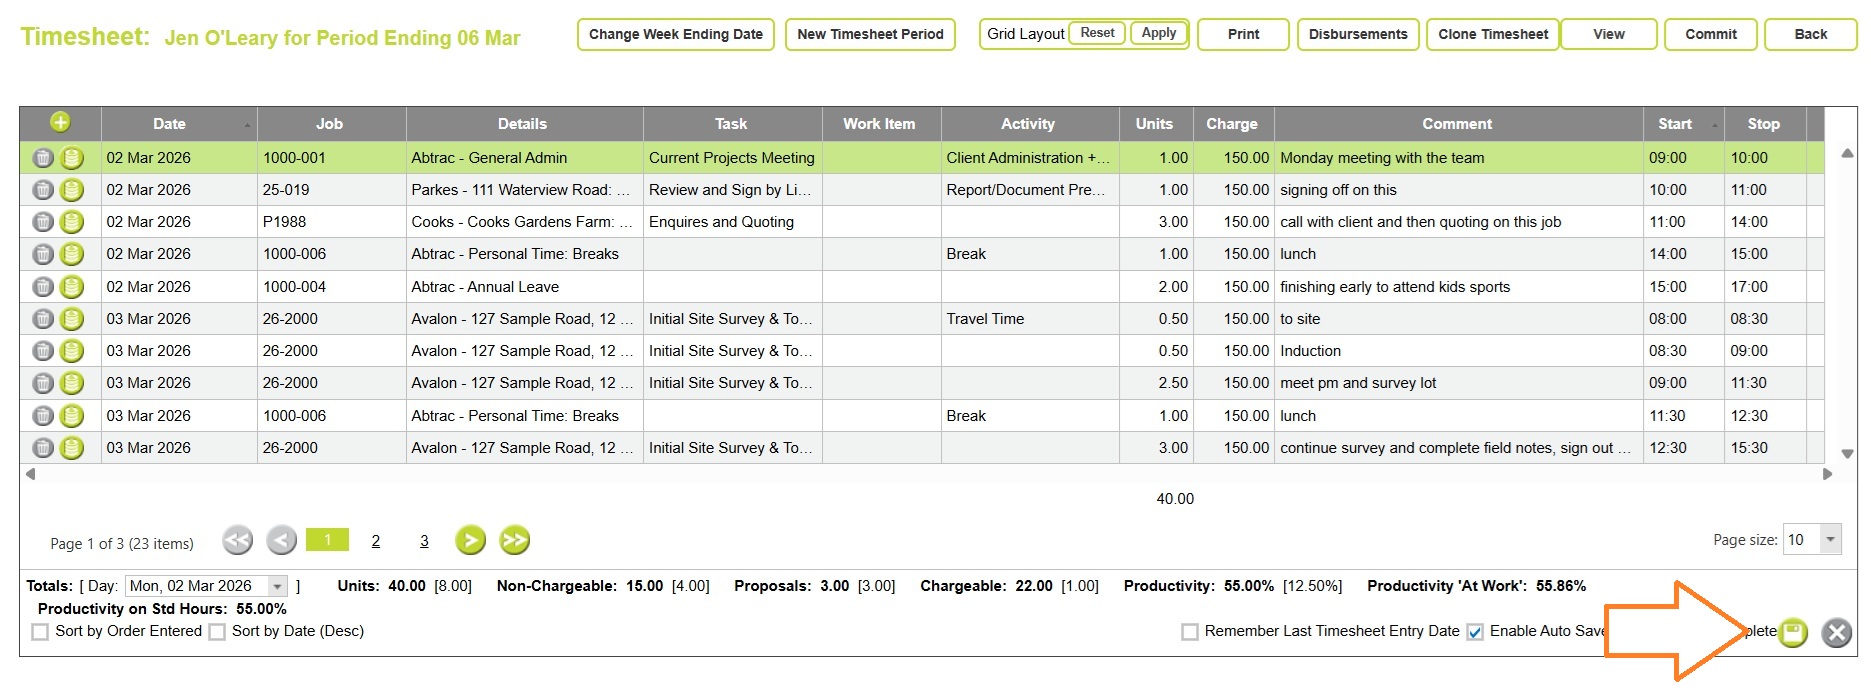Image resolution: width=1871 pixels, height=699 pixels.
Task: Click the green add new row icon
Action: pyautogui.click(x=60, y=123)
